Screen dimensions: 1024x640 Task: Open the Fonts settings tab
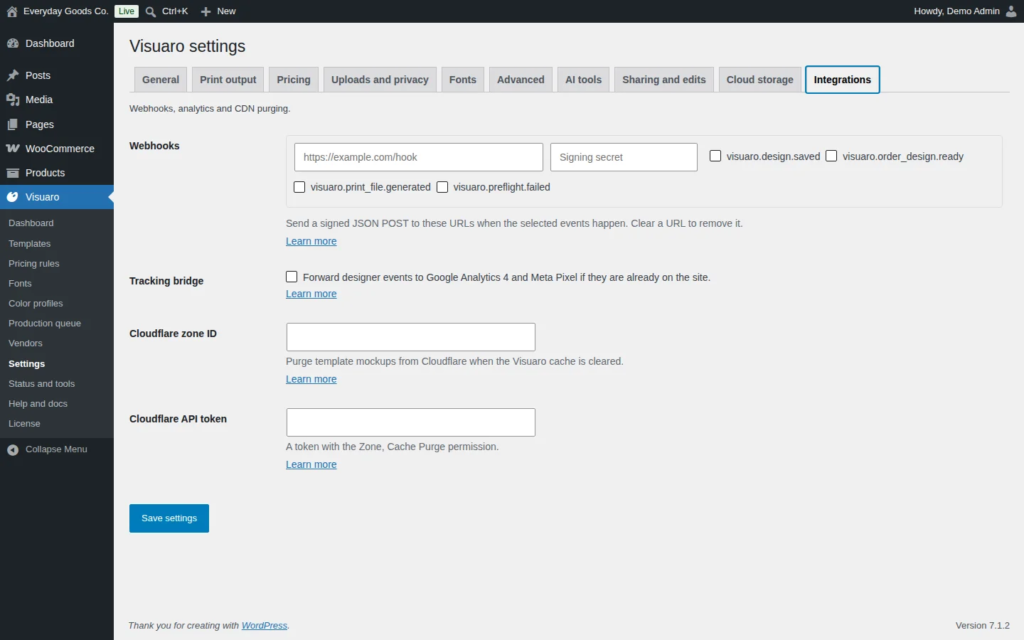462,80
